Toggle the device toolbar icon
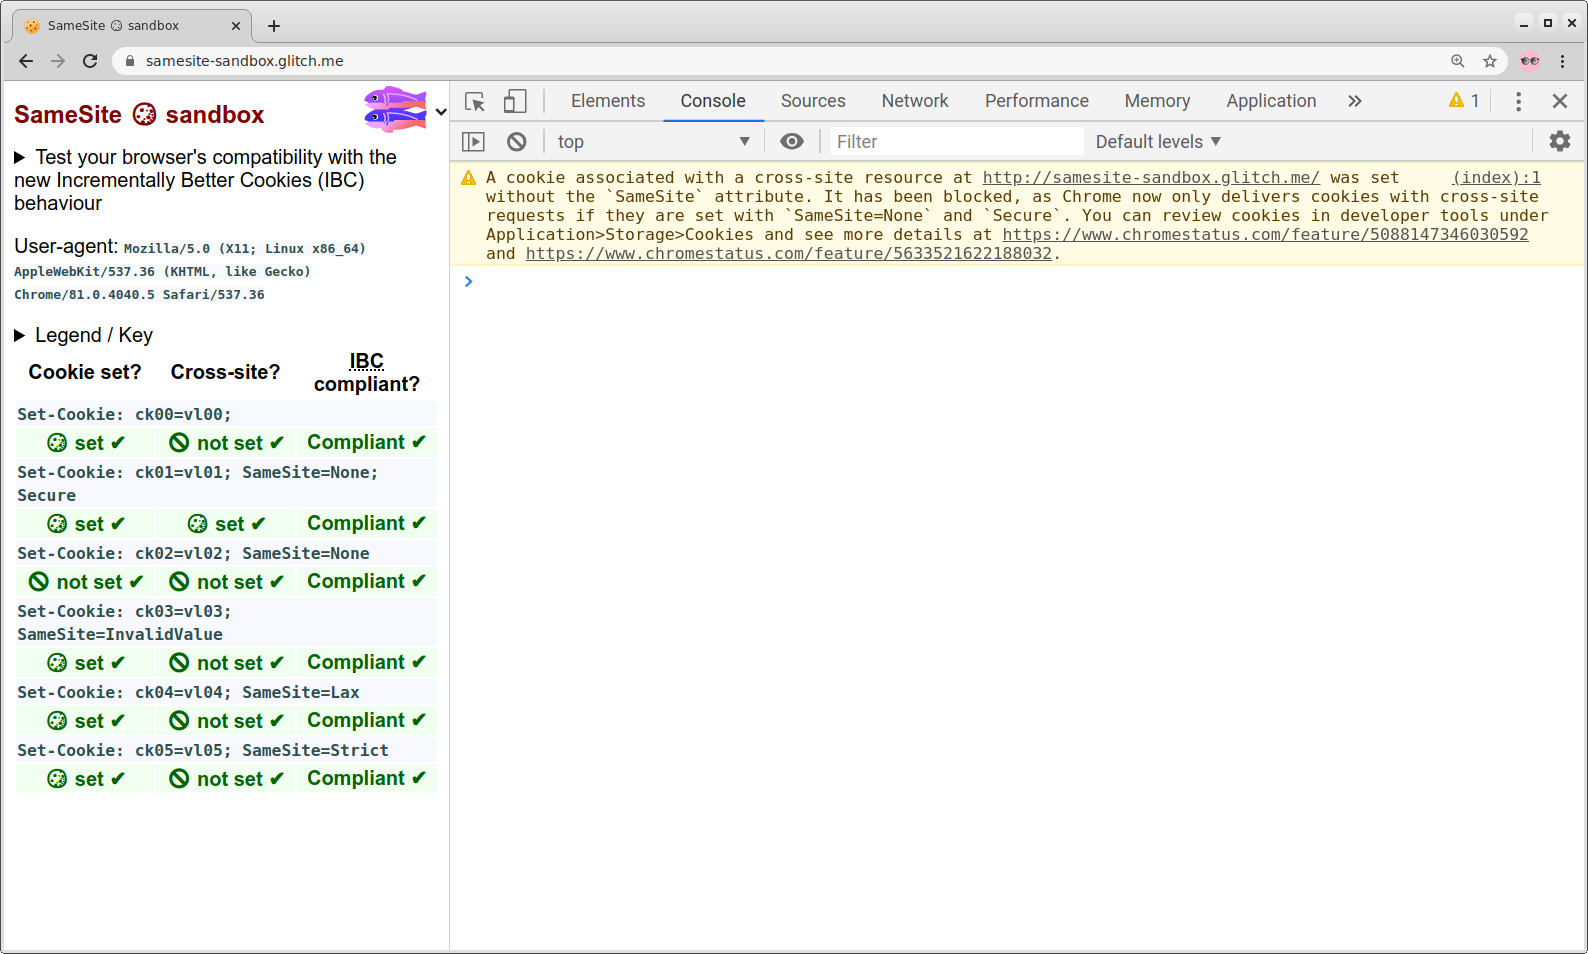1588x954 pixels. 515,101
